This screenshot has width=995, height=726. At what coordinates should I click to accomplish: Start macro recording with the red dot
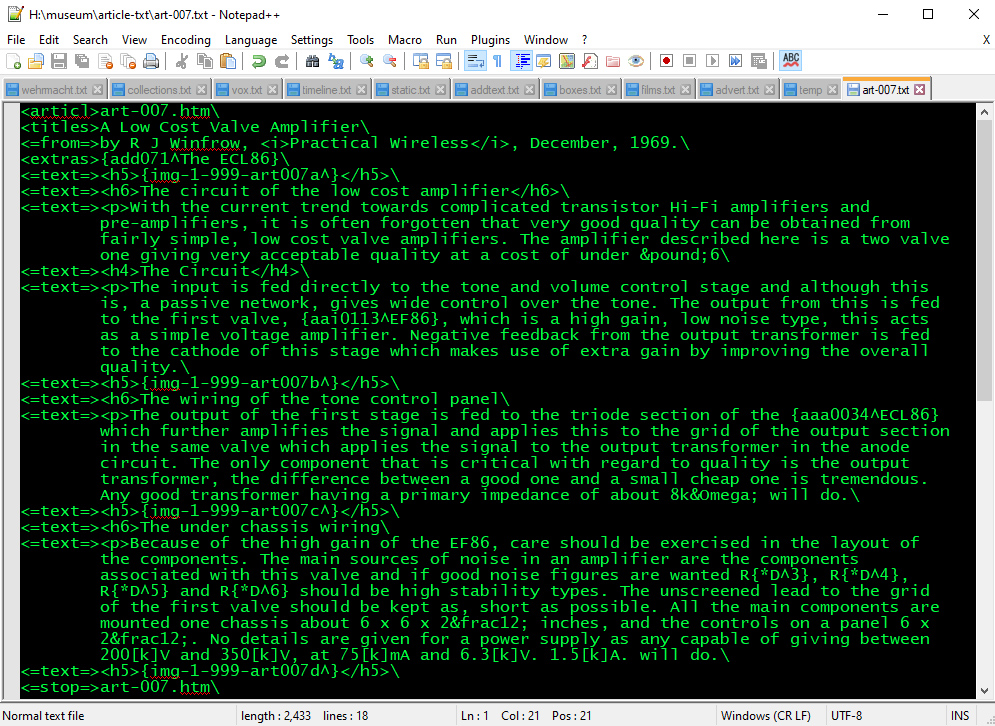[666, 61]
